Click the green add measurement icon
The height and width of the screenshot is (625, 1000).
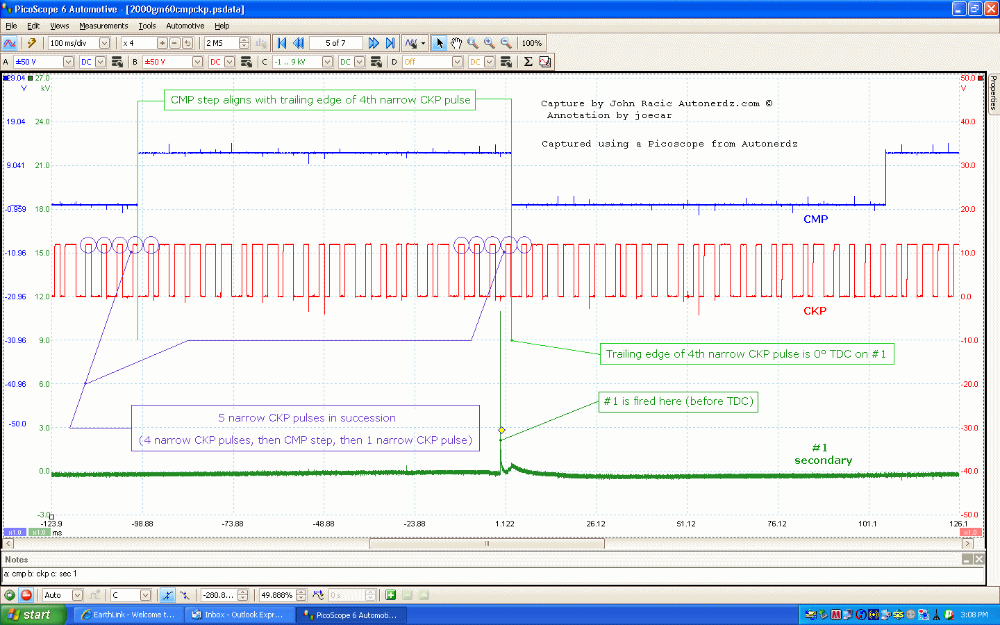coord(392,594)
